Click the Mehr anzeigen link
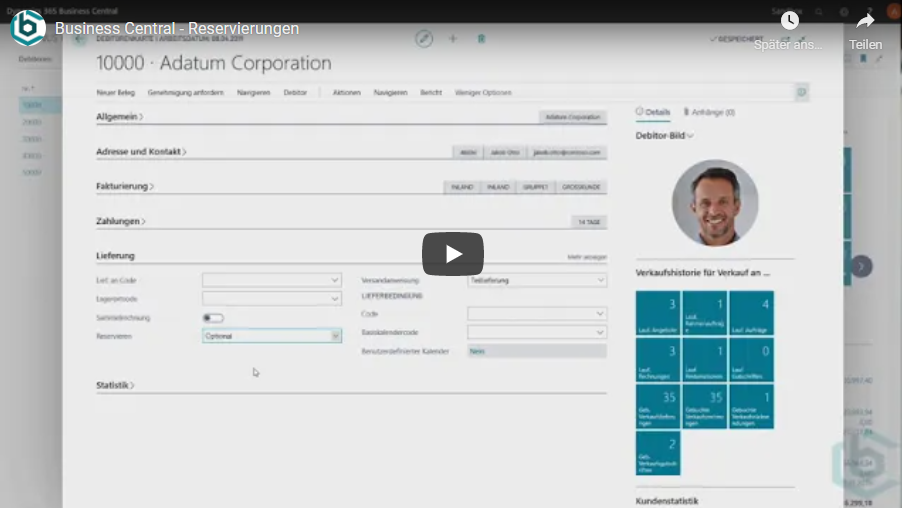 pos(587,257)
